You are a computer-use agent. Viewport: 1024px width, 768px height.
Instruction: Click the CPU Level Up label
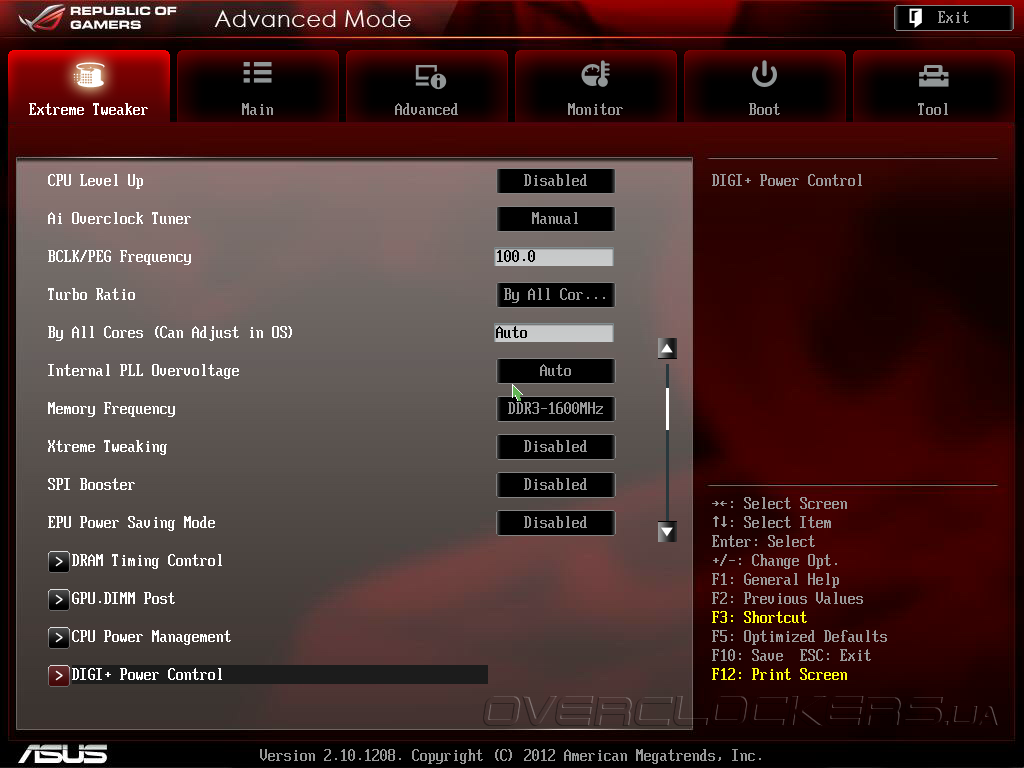point(95,181)
